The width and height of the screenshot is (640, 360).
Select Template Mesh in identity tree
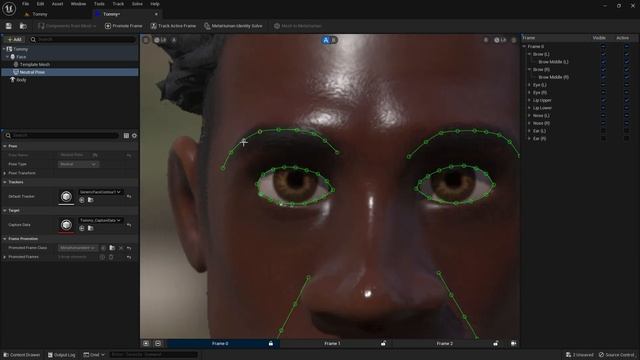35,64
